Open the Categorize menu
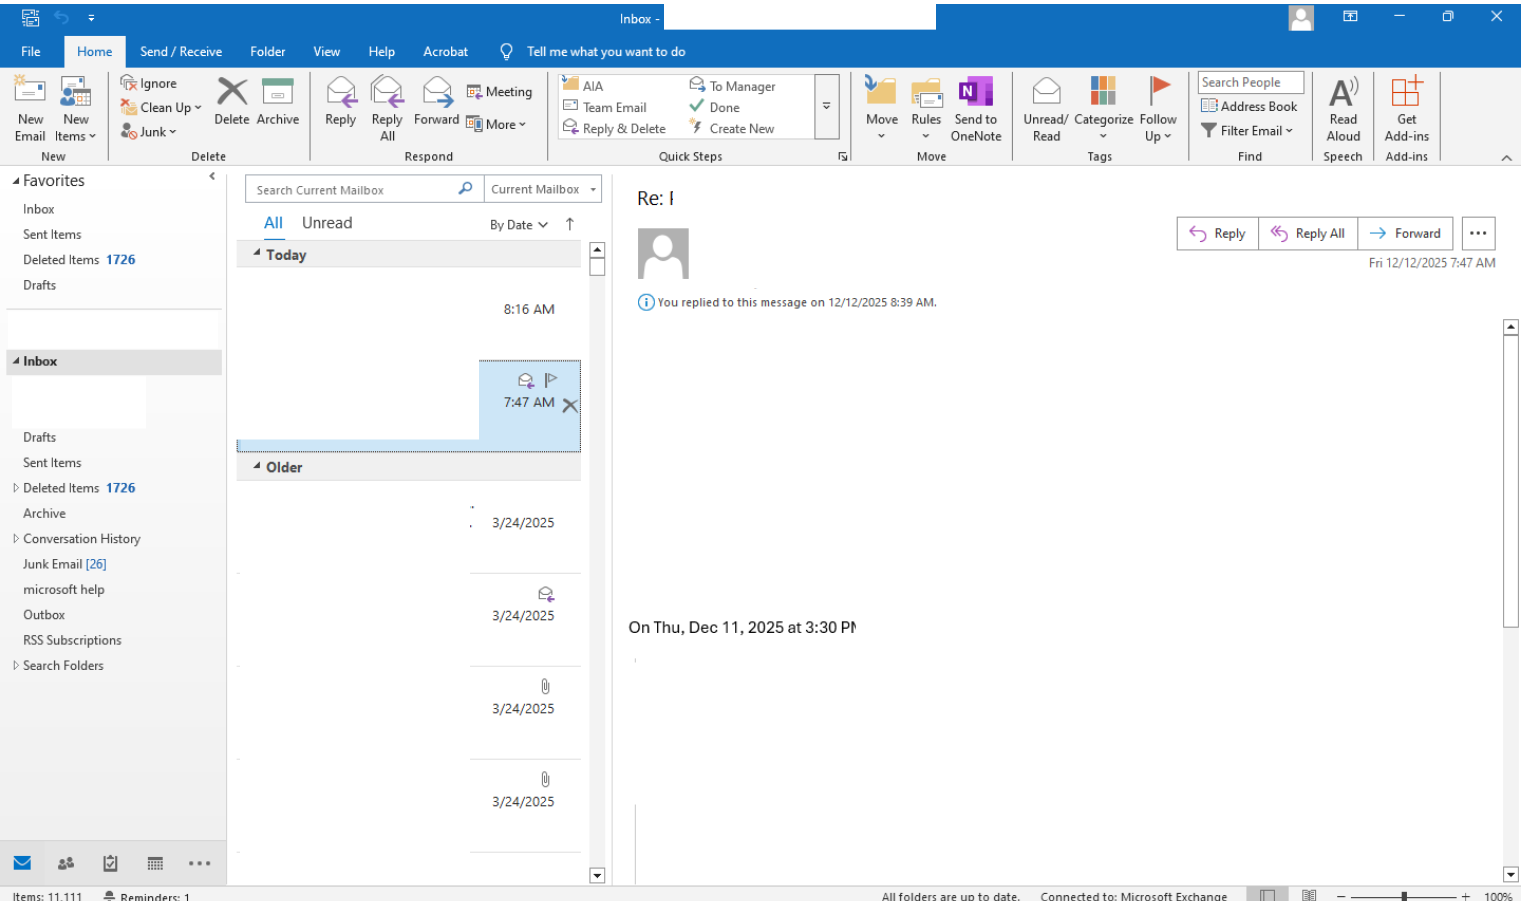The width and height of the screenshot is (1521, 901). pyautogui.click(x=1103, y=109)
